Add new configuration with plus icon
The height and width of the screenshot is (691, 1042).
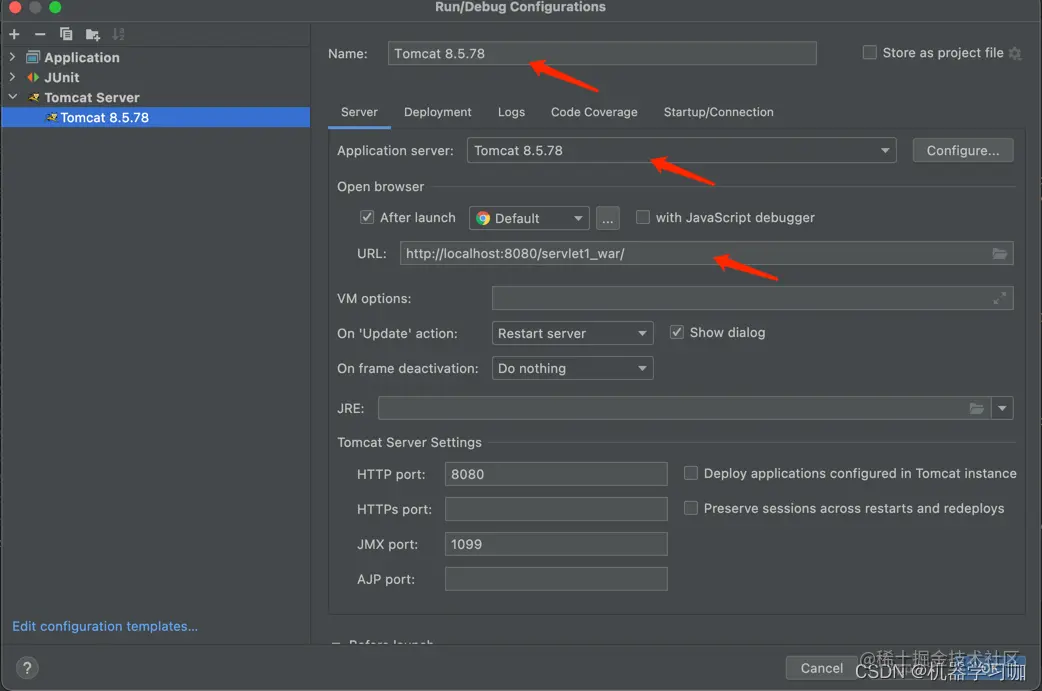[15, 34]
